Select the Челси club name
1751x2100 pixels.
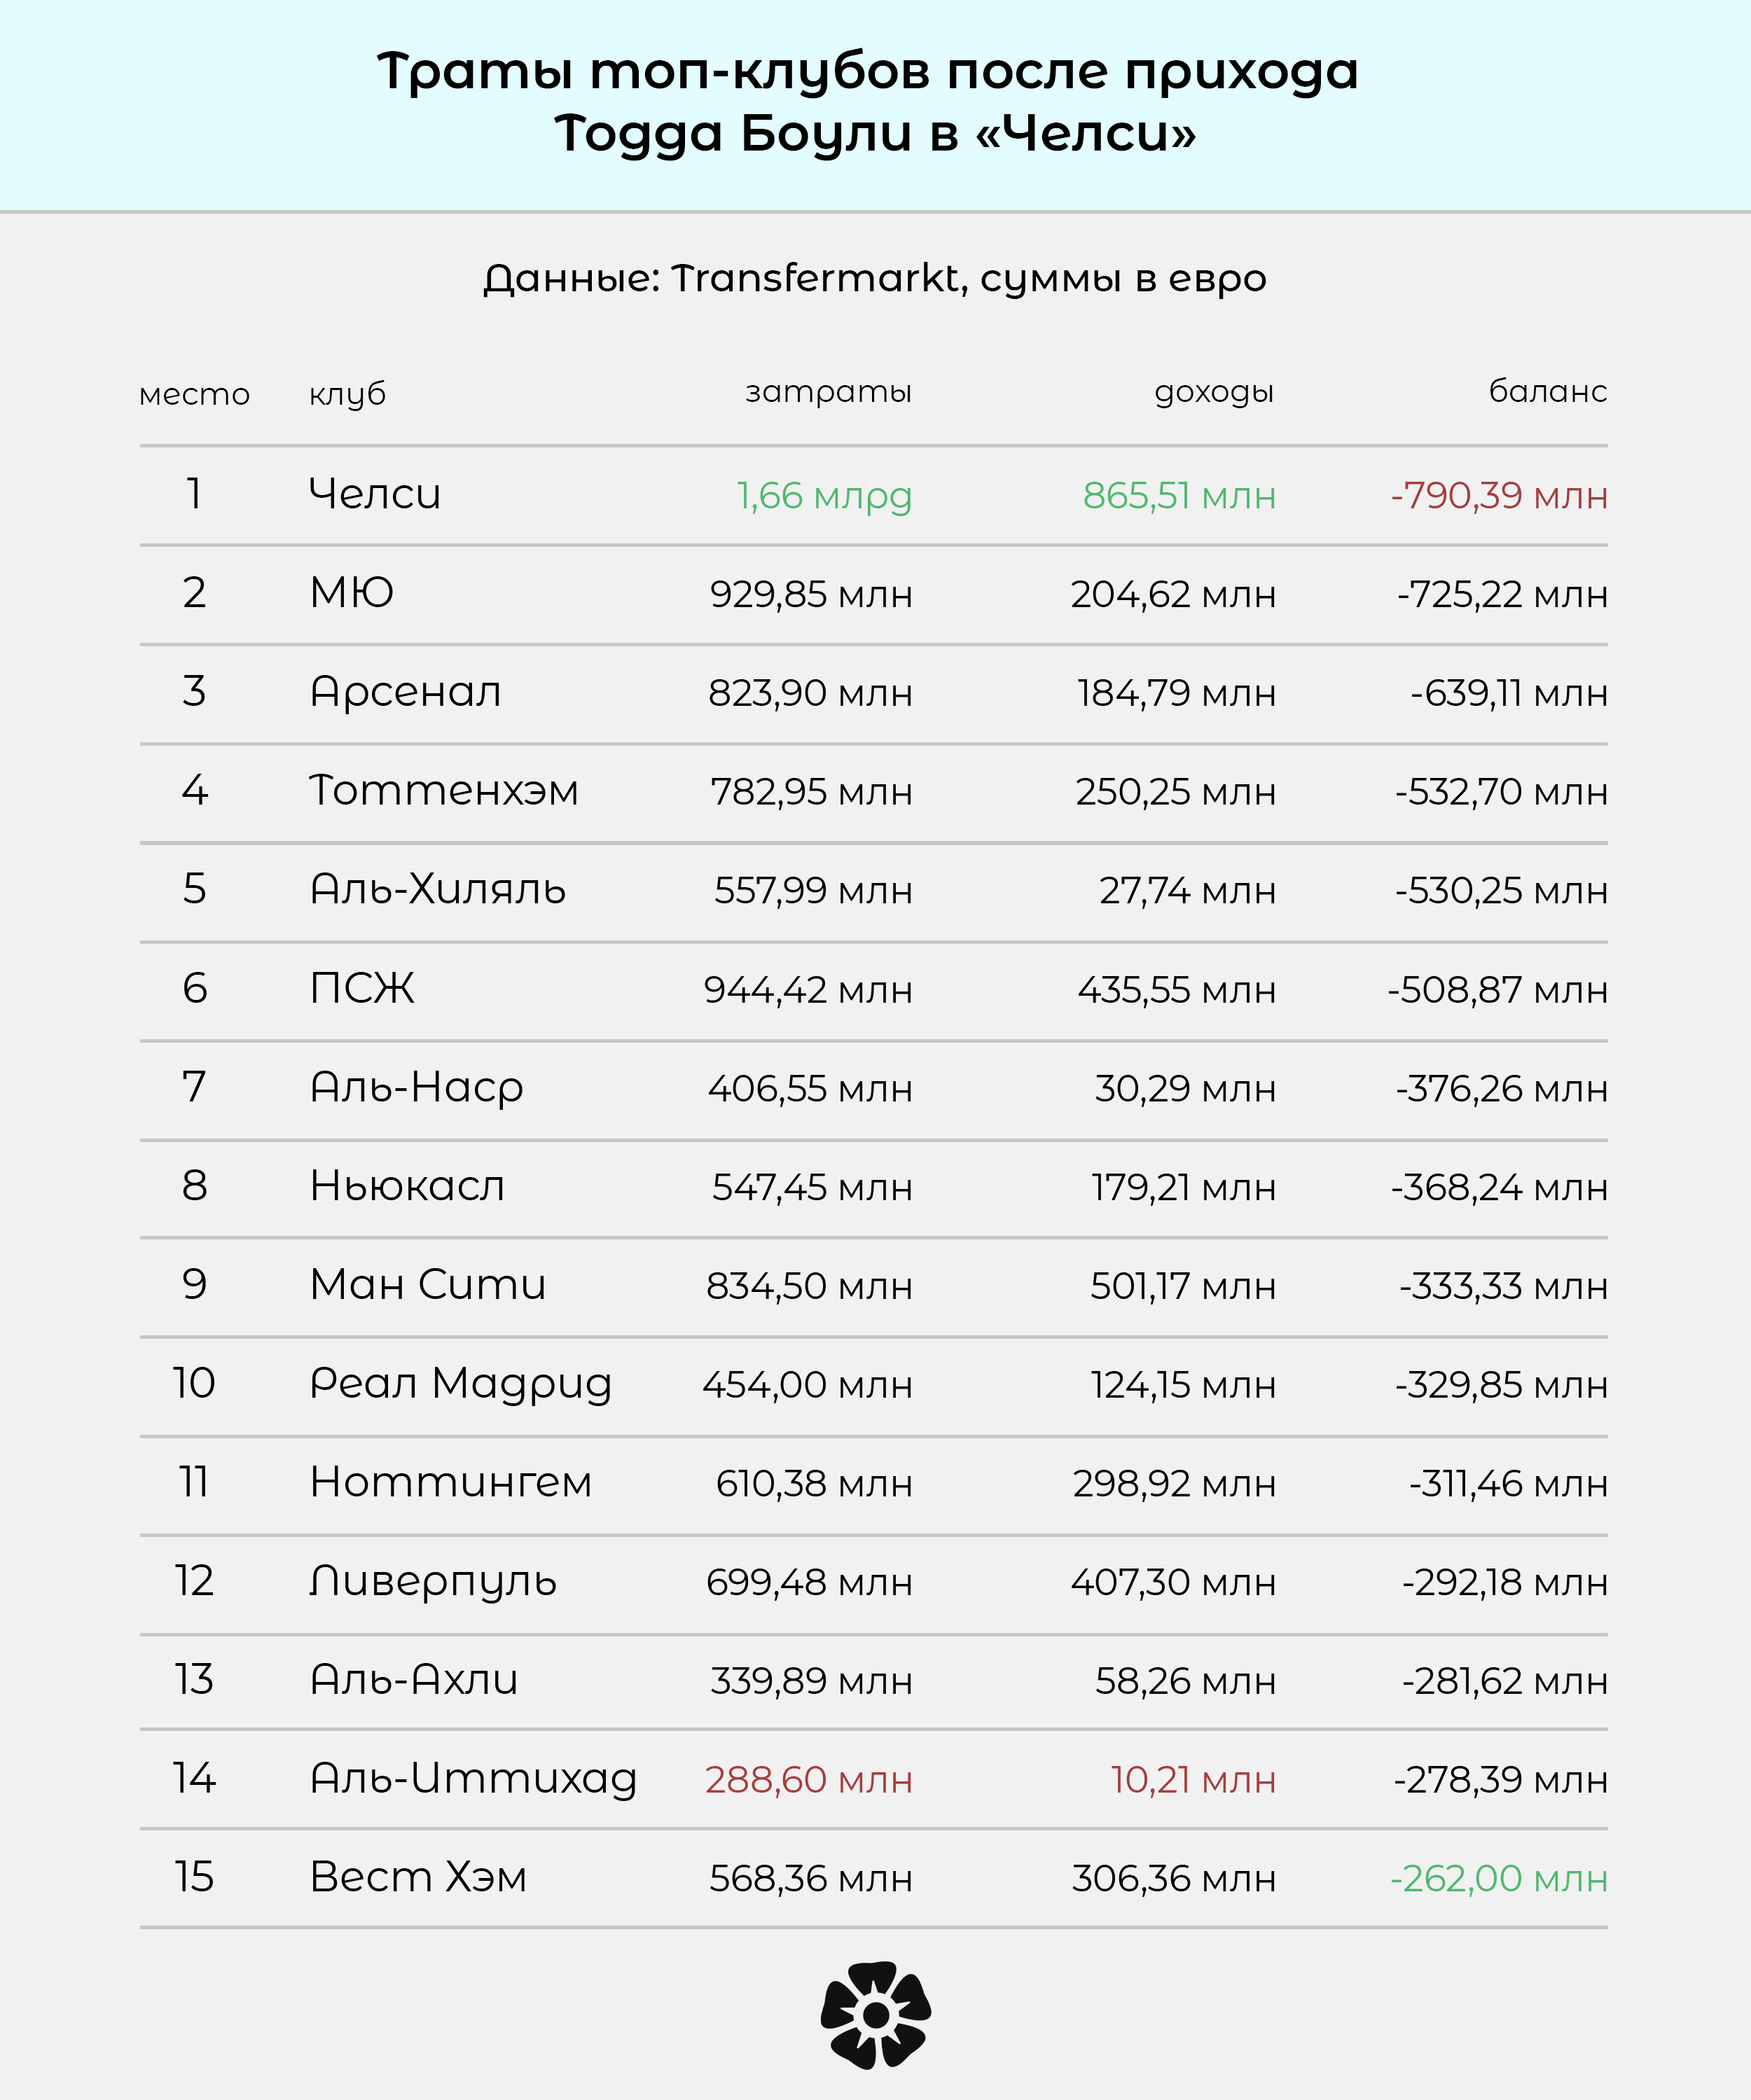click(x=375, y=494)
